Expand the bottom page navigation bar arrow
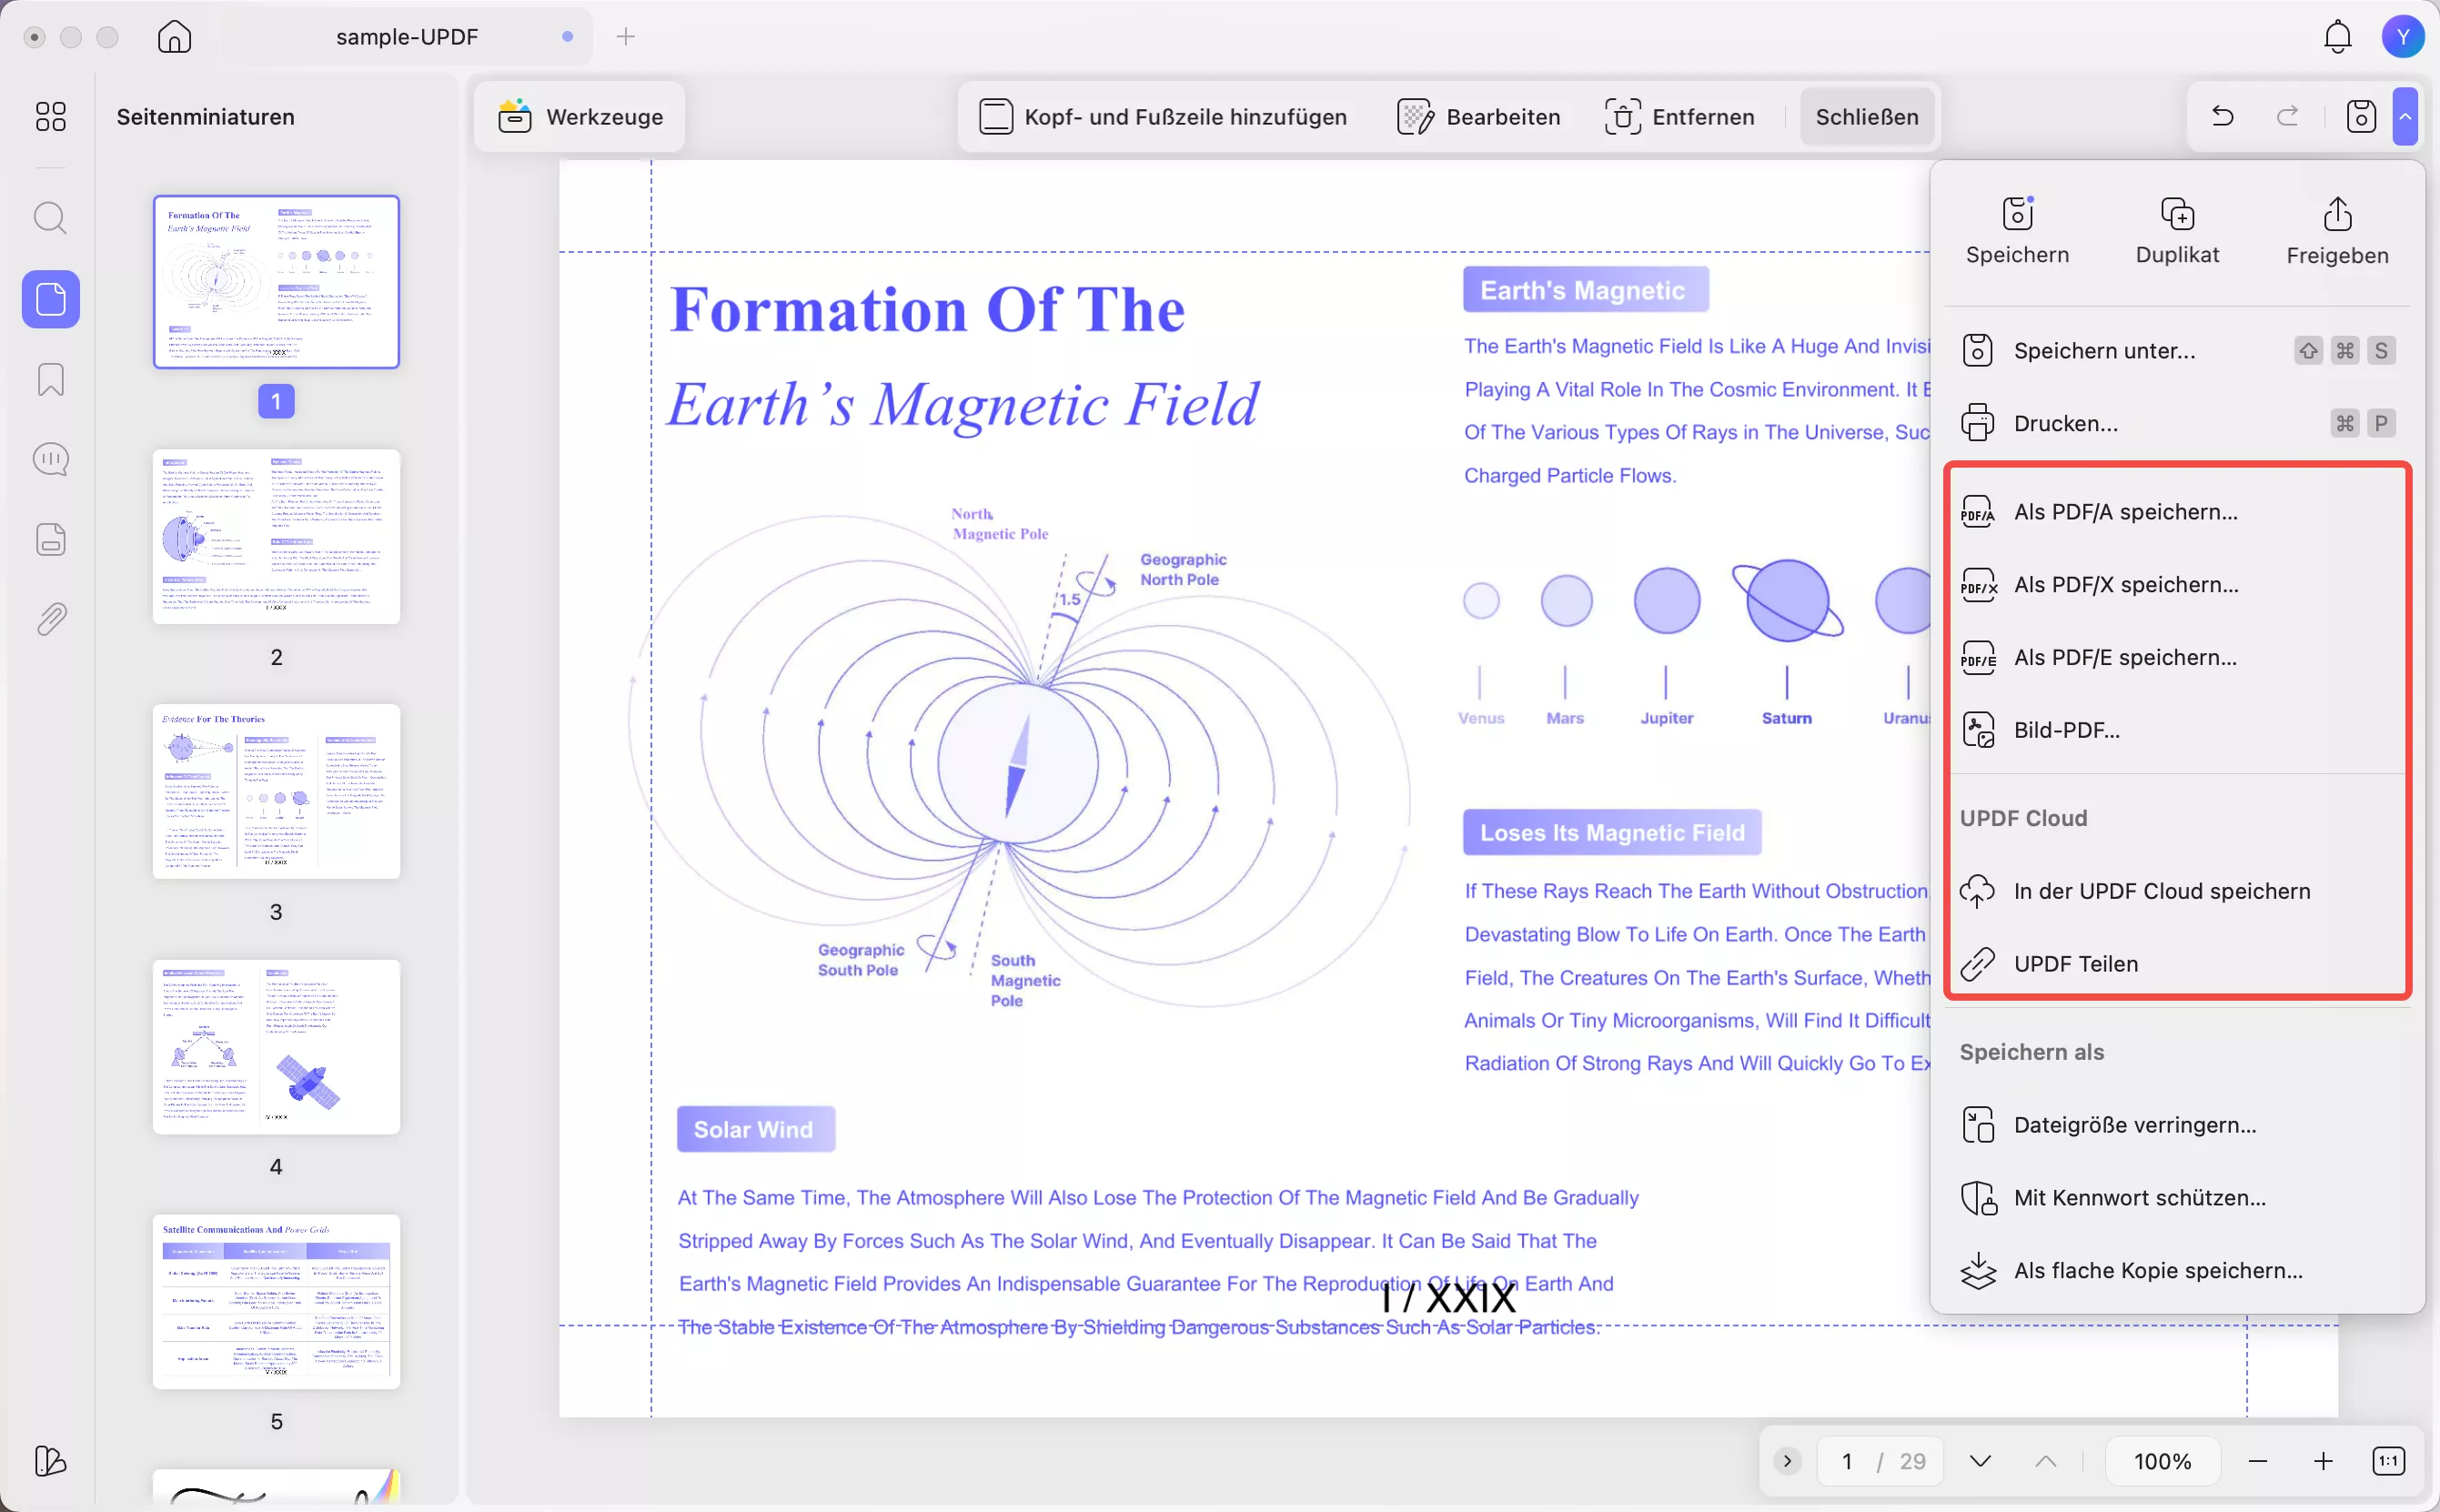This screenshot has height=1512, width=2440. click(1787, 1461)
